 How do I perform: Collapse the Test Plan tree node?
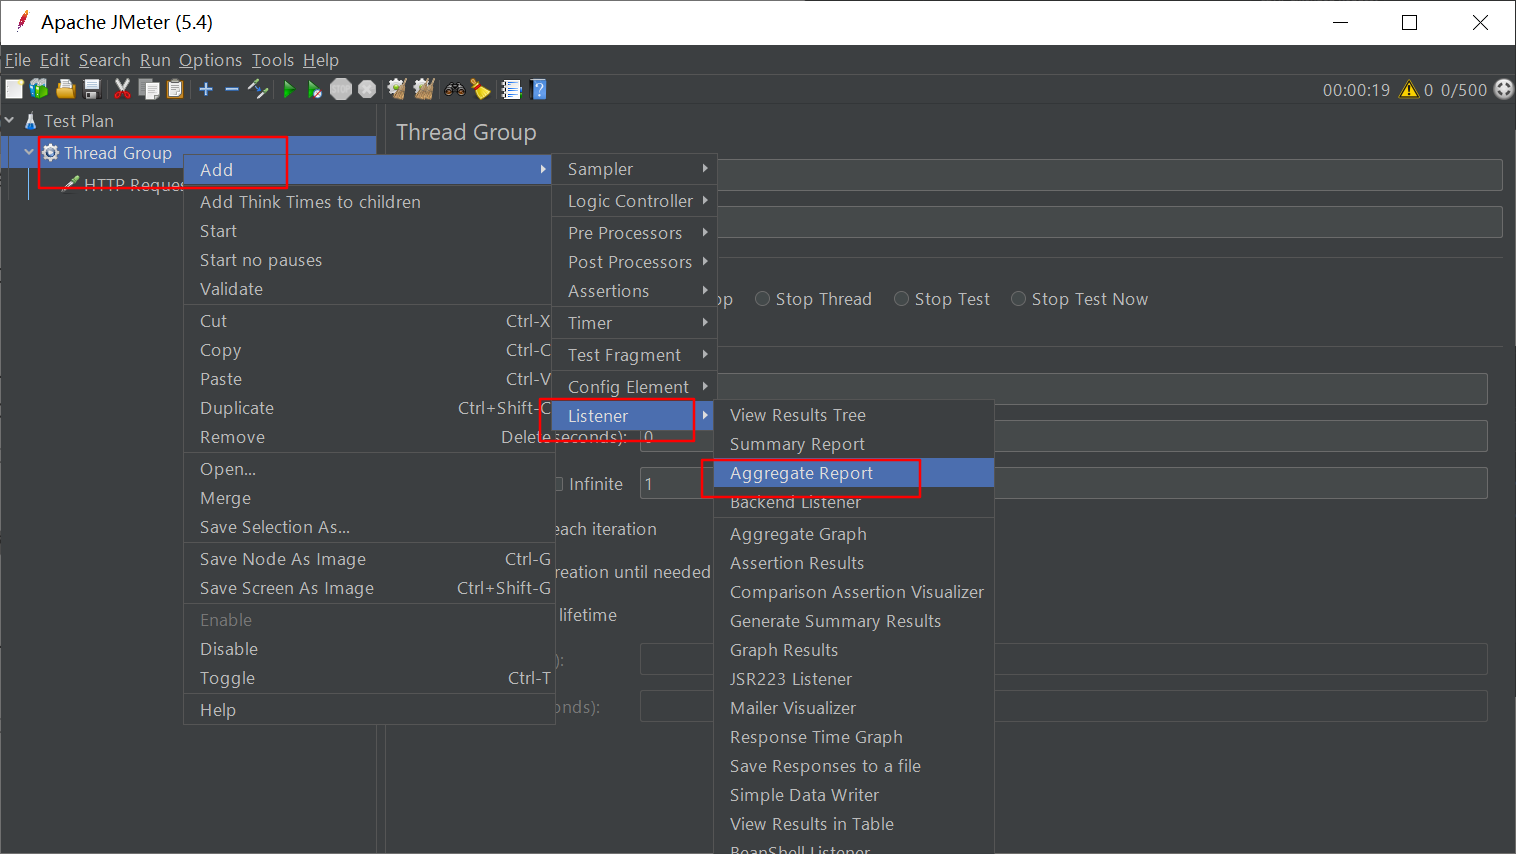9,120
